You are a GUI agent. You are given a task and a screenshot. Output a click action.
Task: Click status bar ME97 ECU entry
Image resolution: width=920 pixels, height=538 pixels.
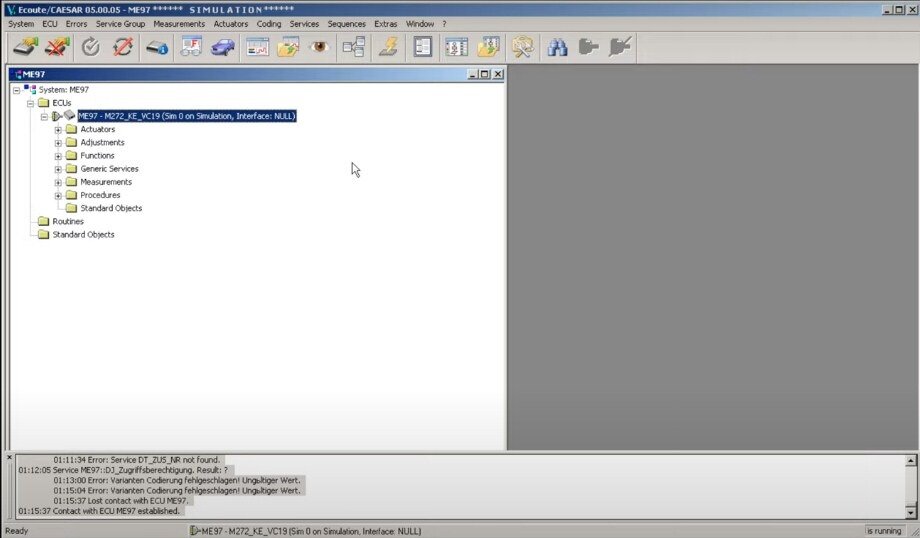pyautogui.click(x=306, y=531)
